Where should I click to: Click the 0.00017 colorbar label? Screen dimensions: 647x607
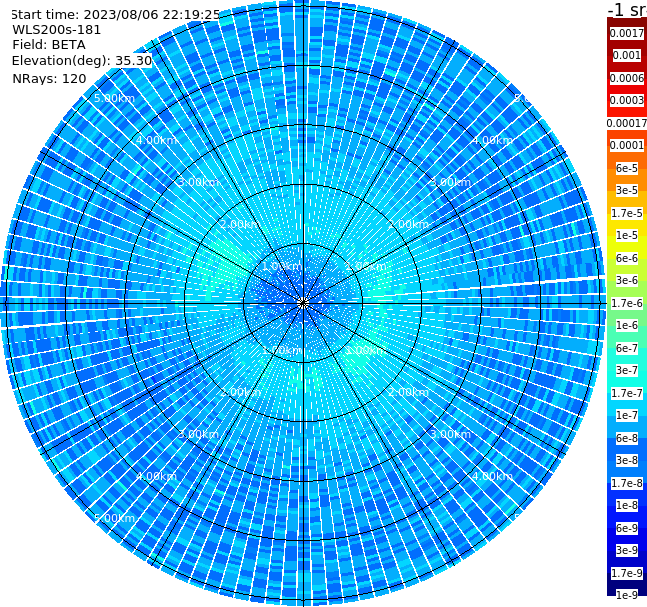[x=627, y=123]
